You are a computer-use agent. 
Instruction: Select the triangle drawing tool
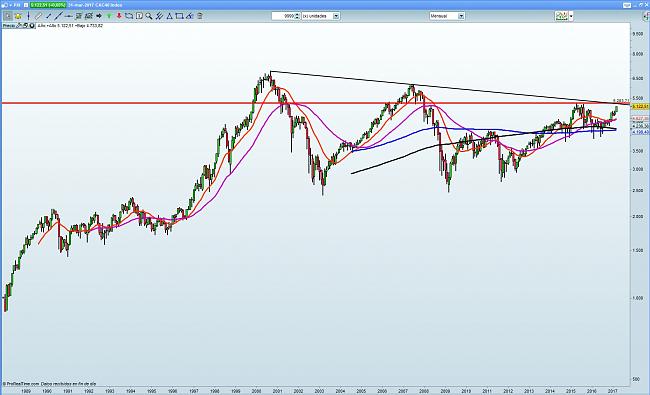(169, 16)
